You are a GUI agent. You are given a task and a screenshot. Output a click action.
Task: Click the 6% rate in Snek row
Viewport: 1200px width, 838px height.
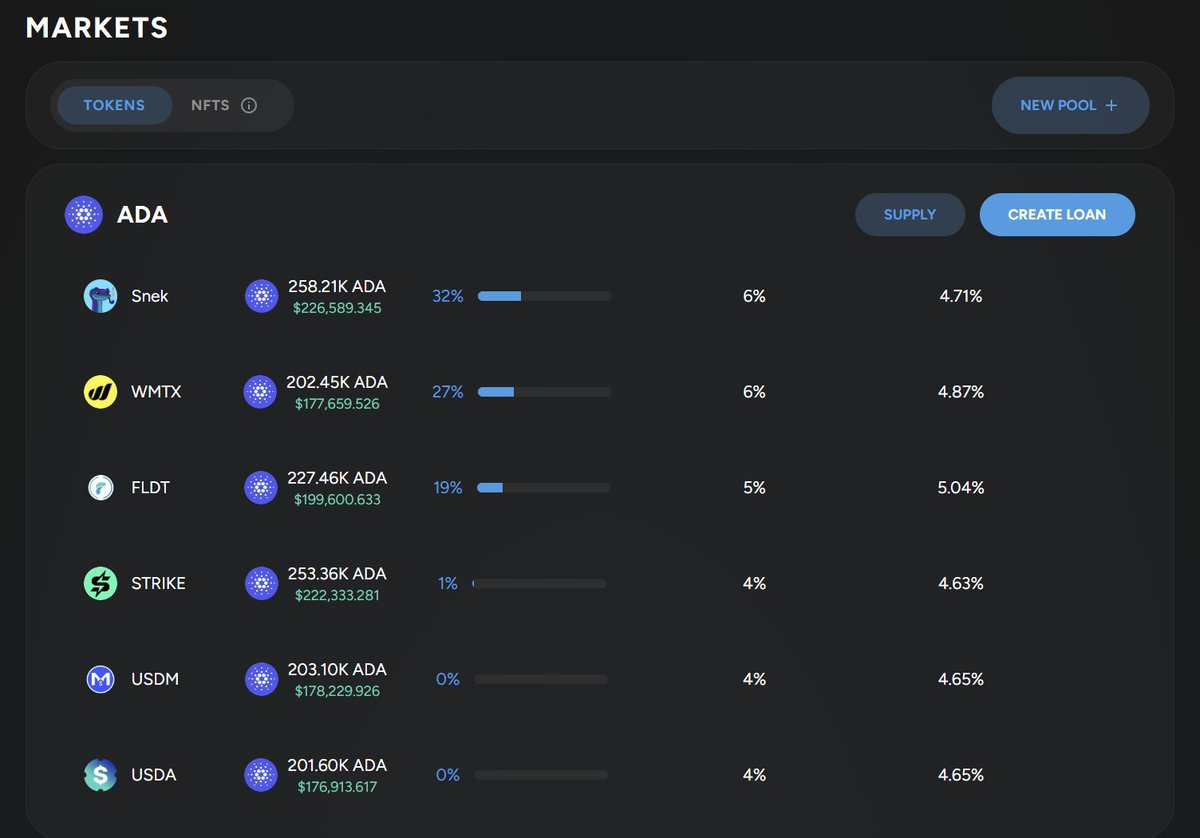[x=754, y=296]
